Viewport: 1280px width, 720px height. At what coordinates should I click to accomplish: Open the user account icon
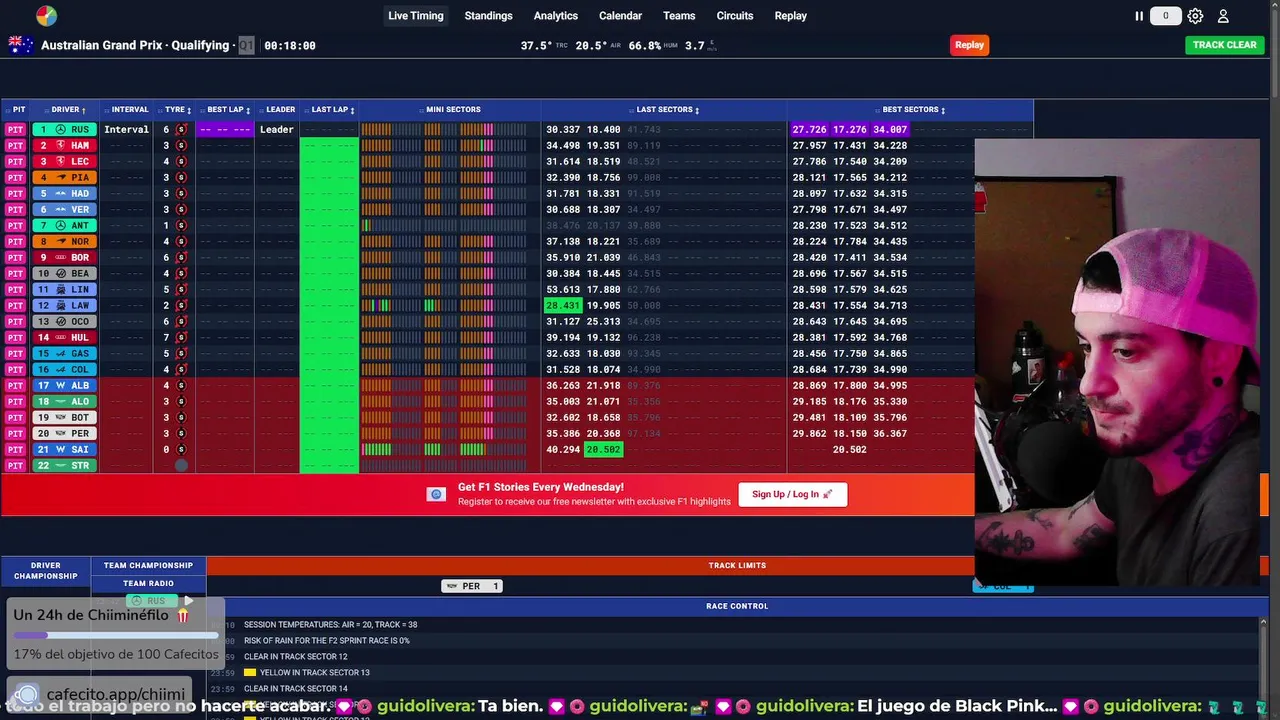1223,16
